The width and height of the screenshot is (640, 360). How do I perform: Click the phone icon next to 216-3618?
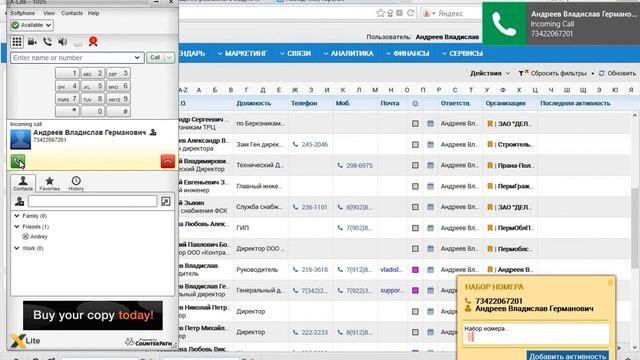point(296,269)
